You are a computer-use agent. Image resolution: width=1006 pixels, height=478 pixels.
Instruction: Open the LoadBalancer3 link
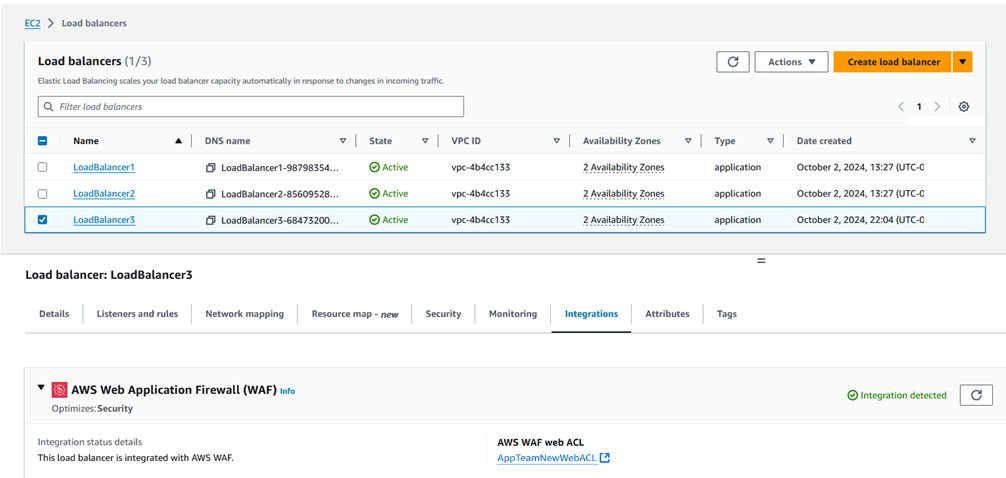point(104,220)
